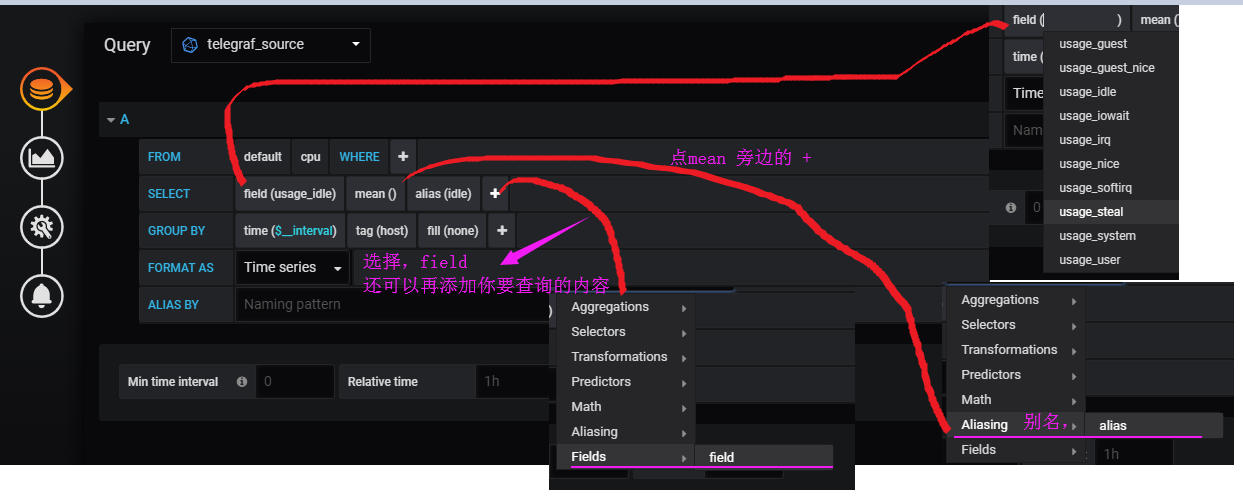The width and height of the screenshot is (1243, 503).
Task: Open the Alert bell icon
Action: tap(41, 295)
